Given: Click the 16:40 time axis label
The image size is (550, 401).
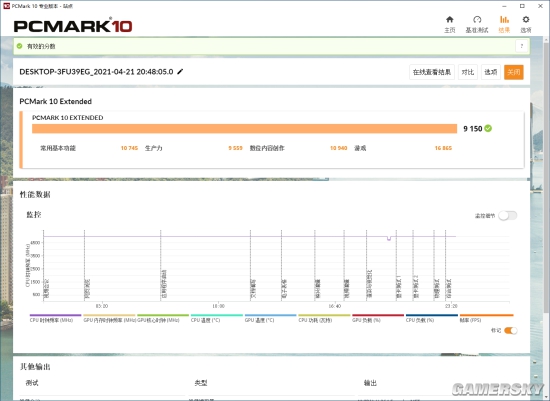Looking at the screenshot, I should click(x=335, y=306).
